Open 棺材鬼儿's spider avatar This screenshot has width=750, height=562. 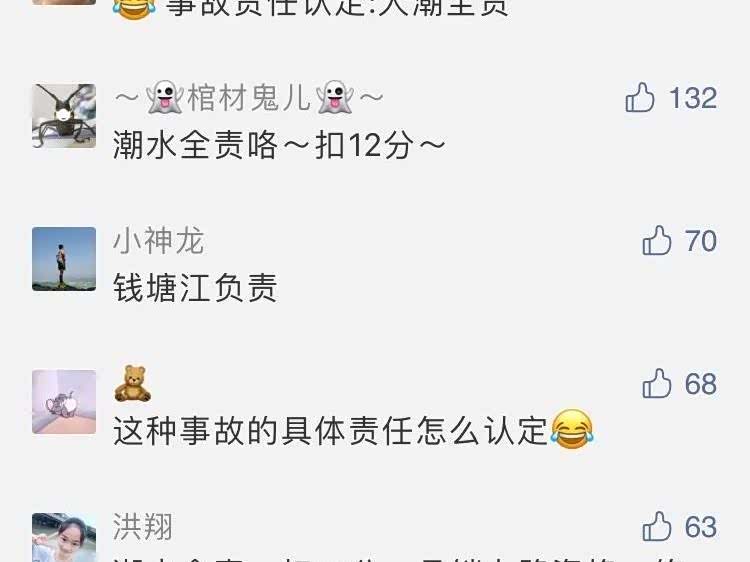(x=64, y=116)
